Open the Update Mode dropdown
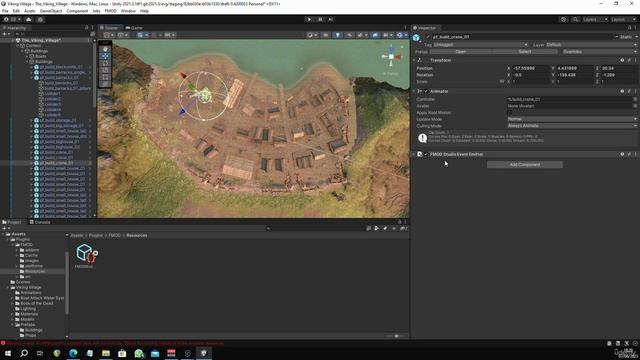 tap(572, 119)
